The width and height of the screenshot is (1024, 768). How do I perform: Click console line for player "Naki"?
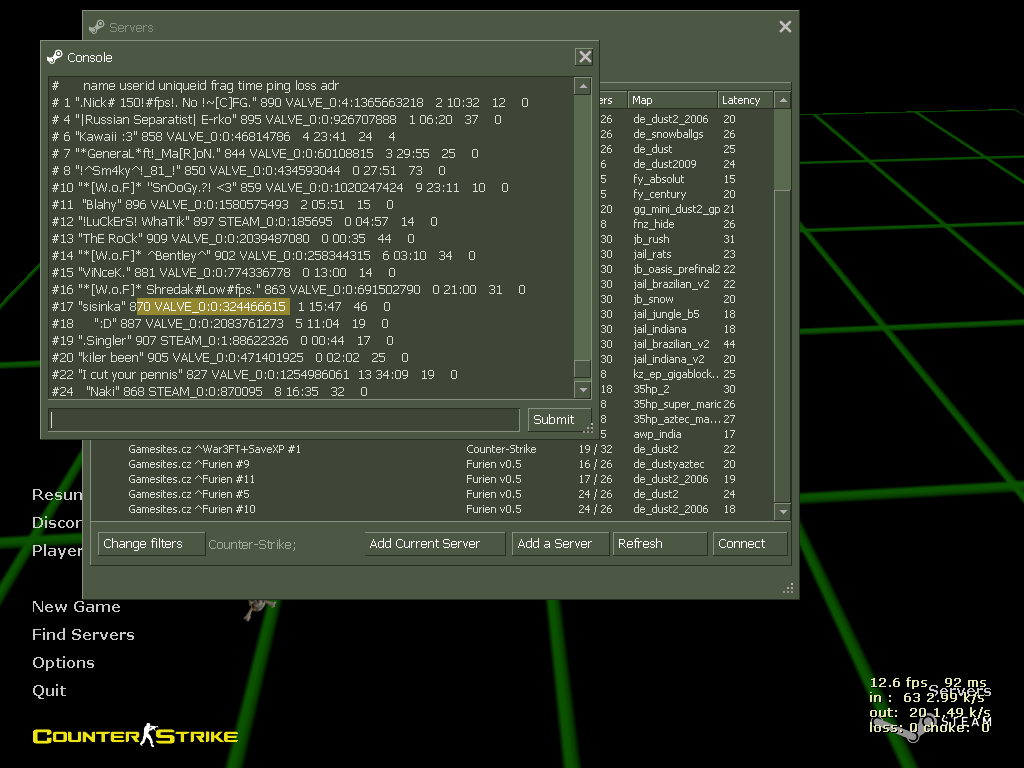pyautogui.click(x=209, y=392)
